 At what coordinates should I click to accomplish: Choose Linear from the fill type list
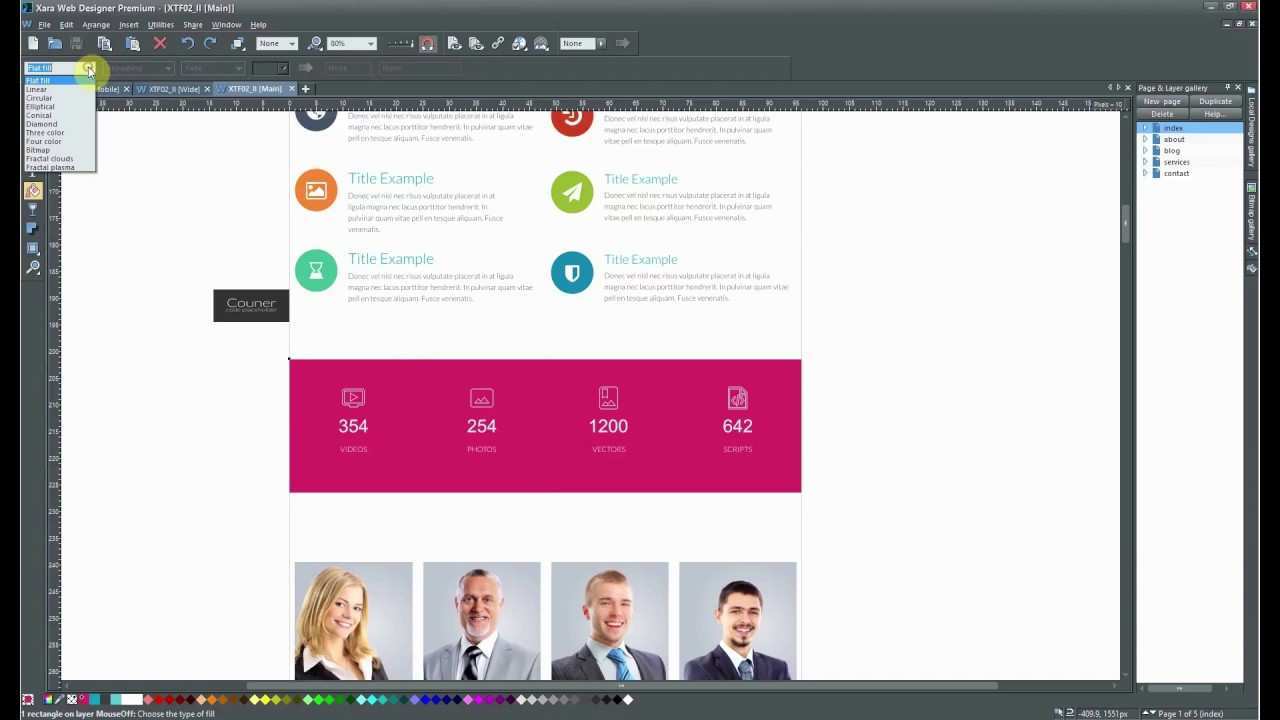37,89
